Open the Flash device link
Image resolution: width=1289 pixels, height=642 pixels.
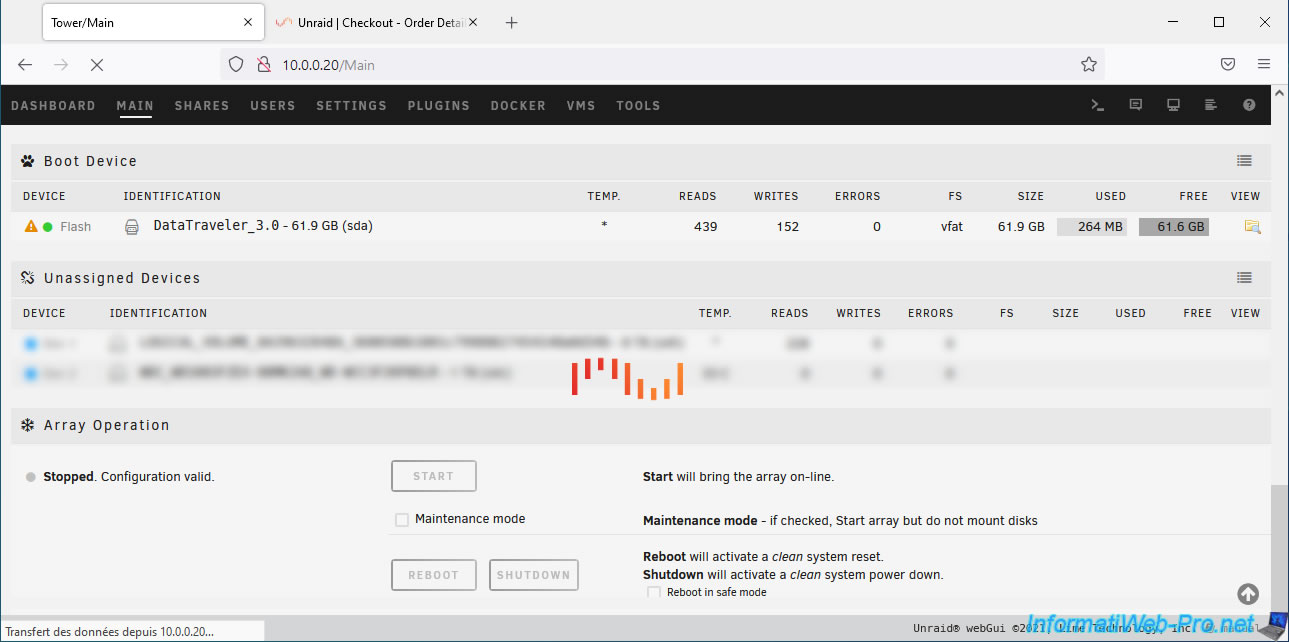75,227
